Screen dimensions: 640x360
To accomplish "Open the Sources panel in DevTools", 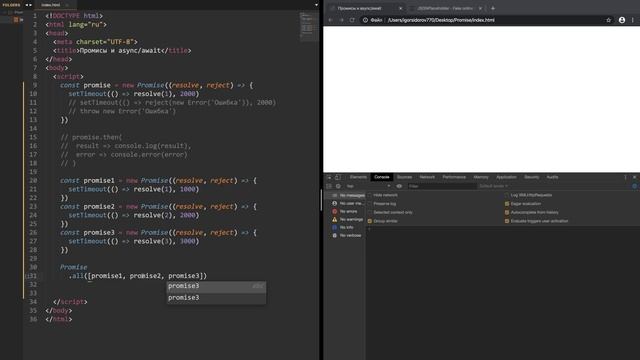I will (404, 177).
